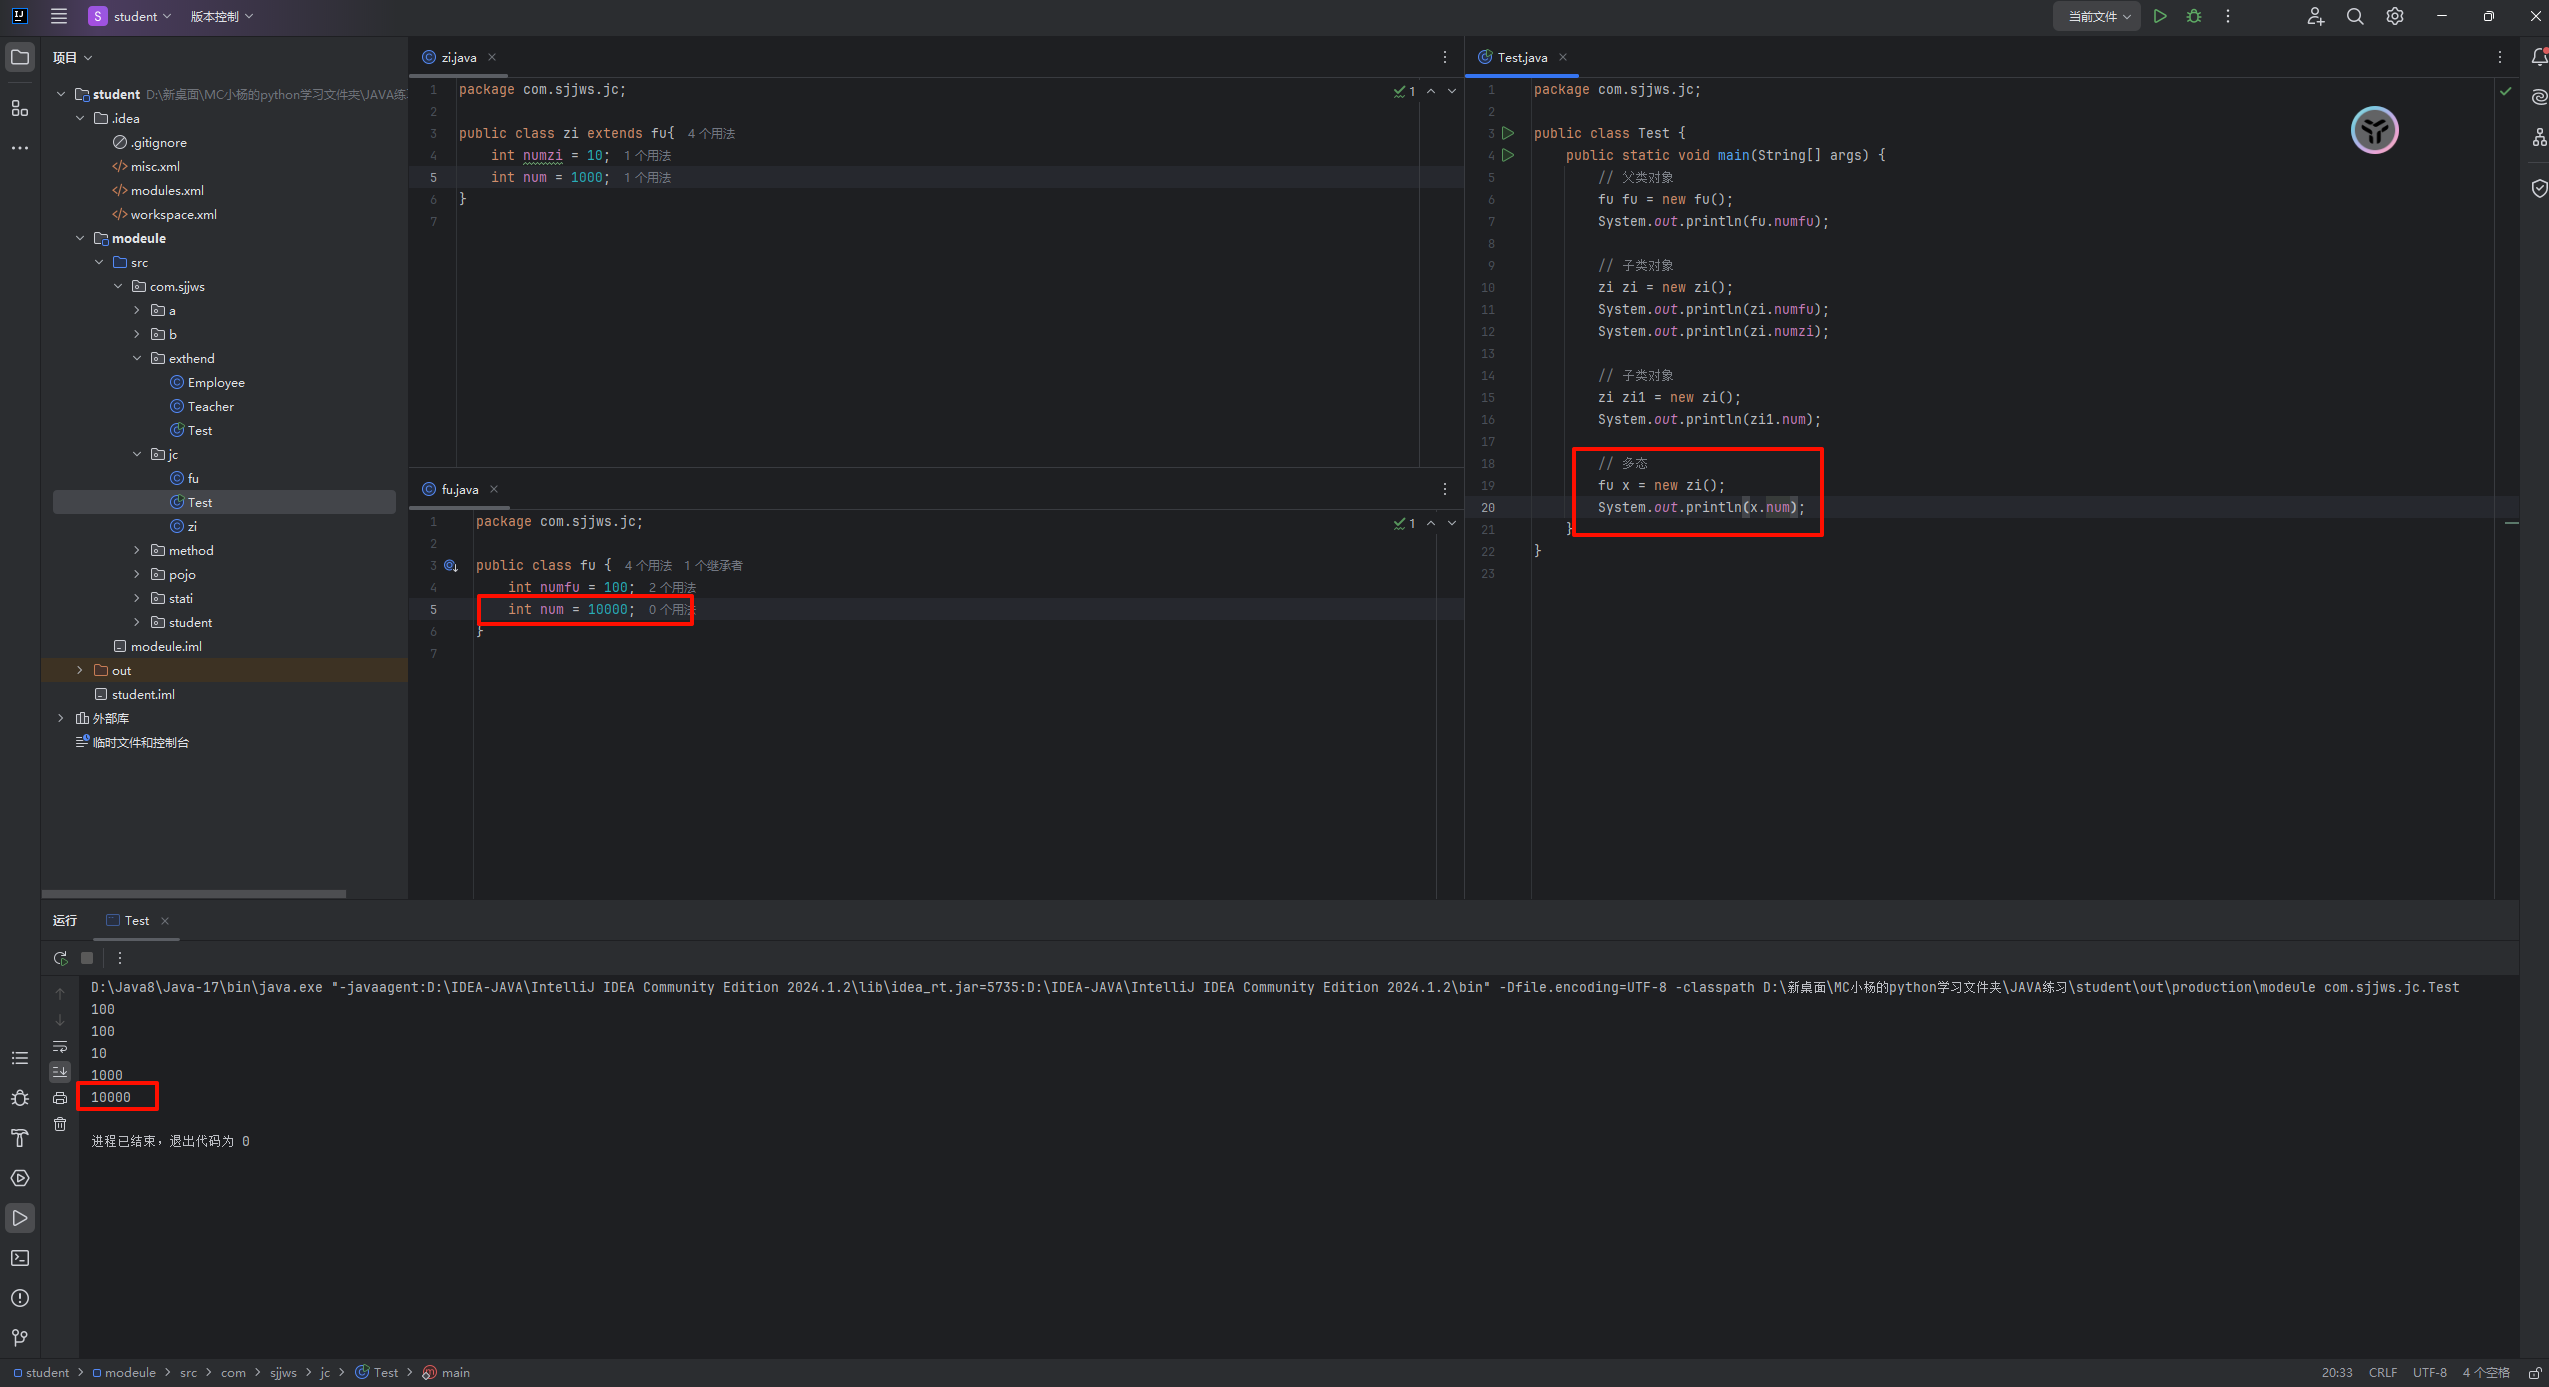Switch to the fu.java editor tab

pos(459,489)
